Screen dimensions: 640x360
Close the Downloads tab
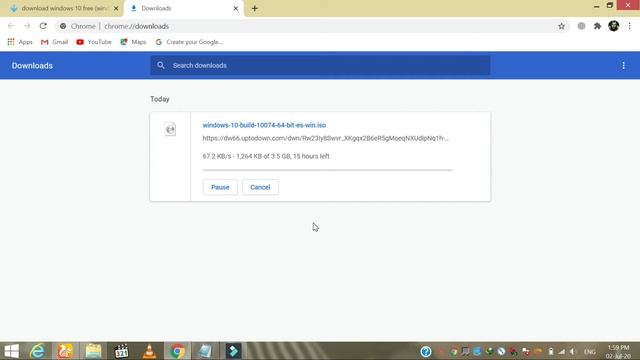pyautogui.click(x=236, y=9)
